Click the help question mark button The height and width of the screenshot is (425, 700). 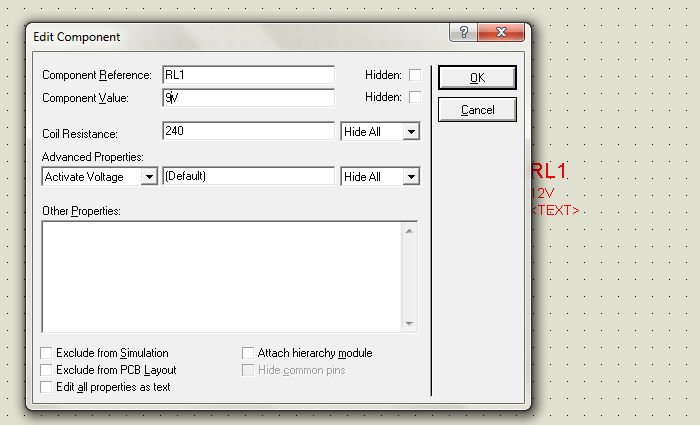pyautogui.click(x=463, y=32)
